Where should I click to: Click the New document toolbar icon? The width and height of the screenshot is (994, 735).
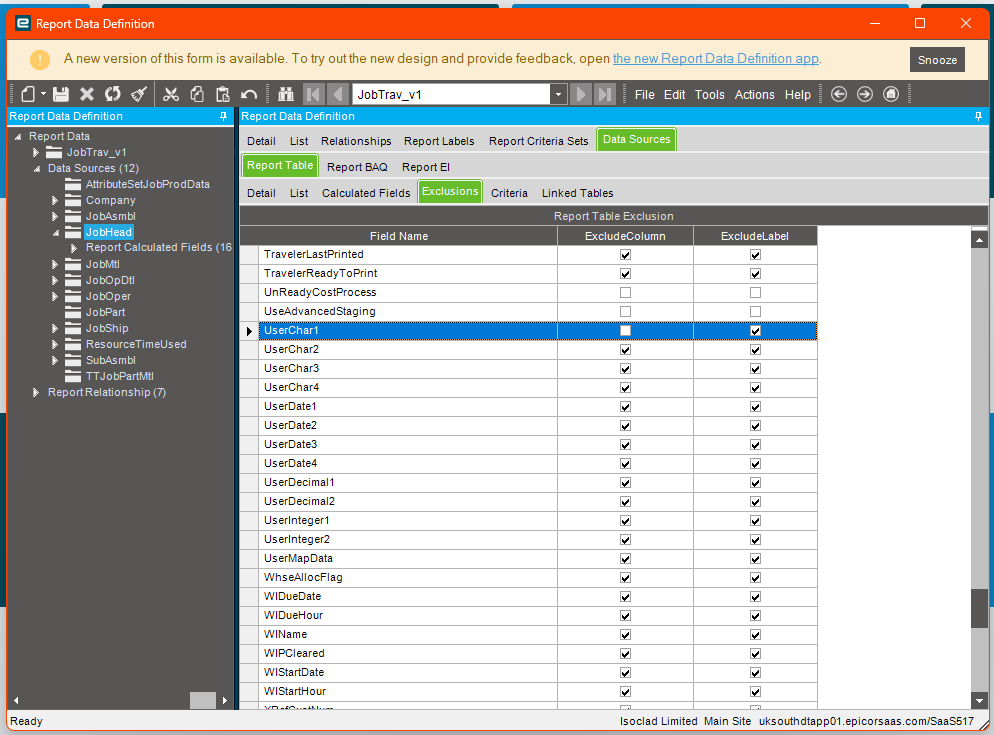[28, 94]
